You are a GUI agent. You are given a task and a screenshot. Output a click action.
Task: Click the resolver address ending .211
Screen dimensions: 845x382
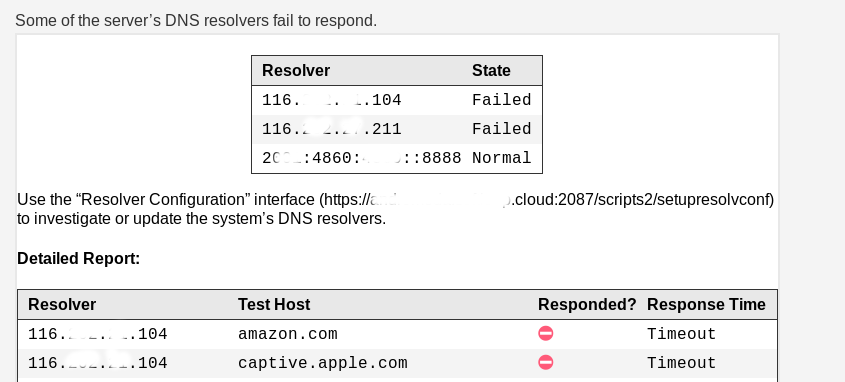[331, 129]
